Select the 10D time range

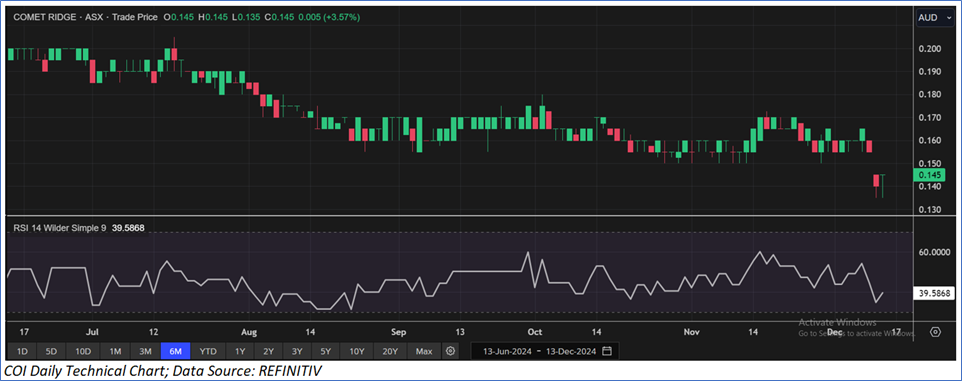pos(83,352)
